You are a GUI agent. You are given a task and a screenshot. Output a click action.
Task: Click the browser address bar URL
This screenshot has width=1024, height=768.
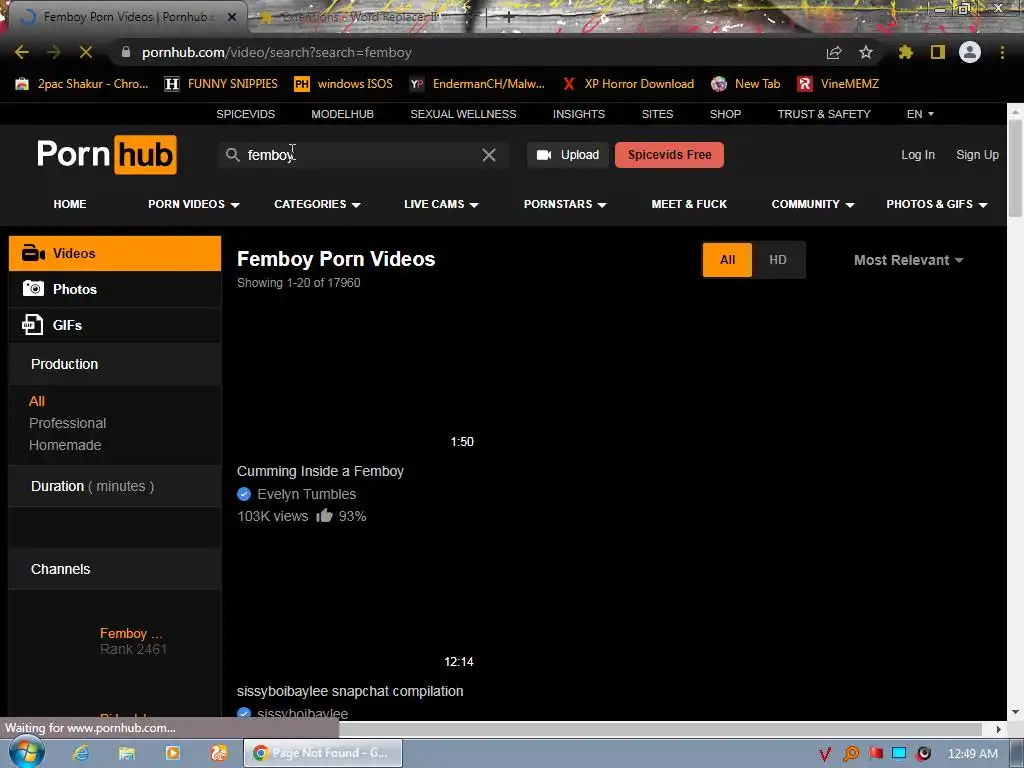tap(277, 52)
